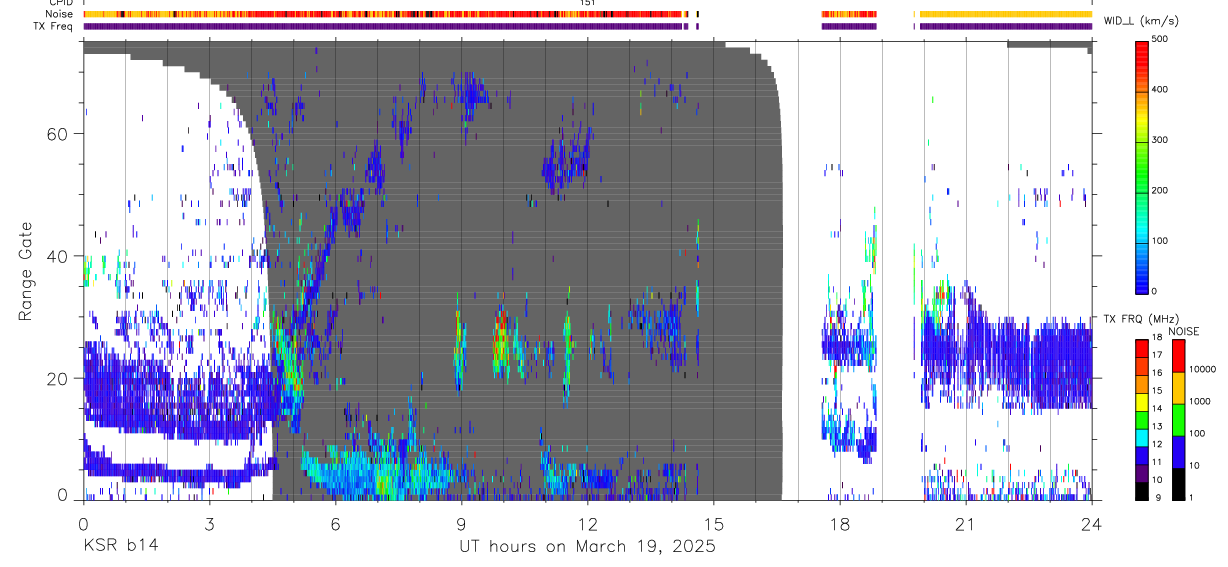The width and height of the screenshot is (1228, 567).
Task: Click the 18 tick on UT hours axis
Action: (x=840, y=523)
